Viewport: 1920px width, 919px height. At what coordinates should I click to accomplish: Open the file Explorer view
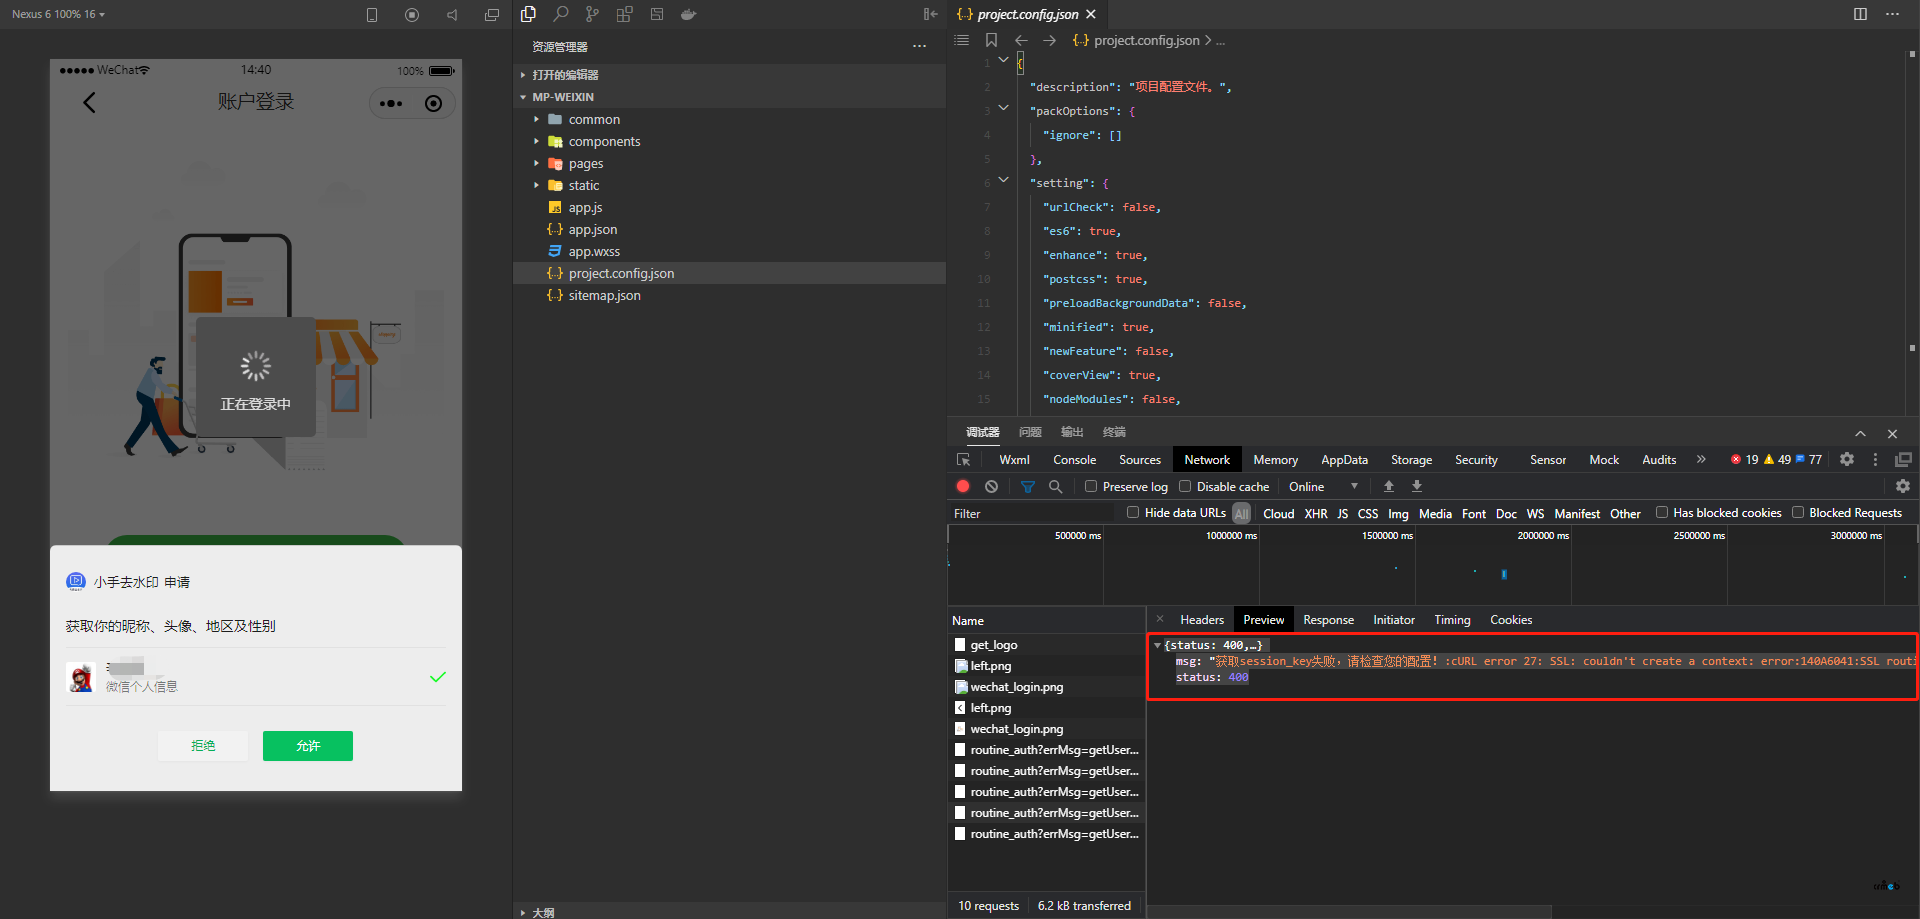click(x=529, y=14)
